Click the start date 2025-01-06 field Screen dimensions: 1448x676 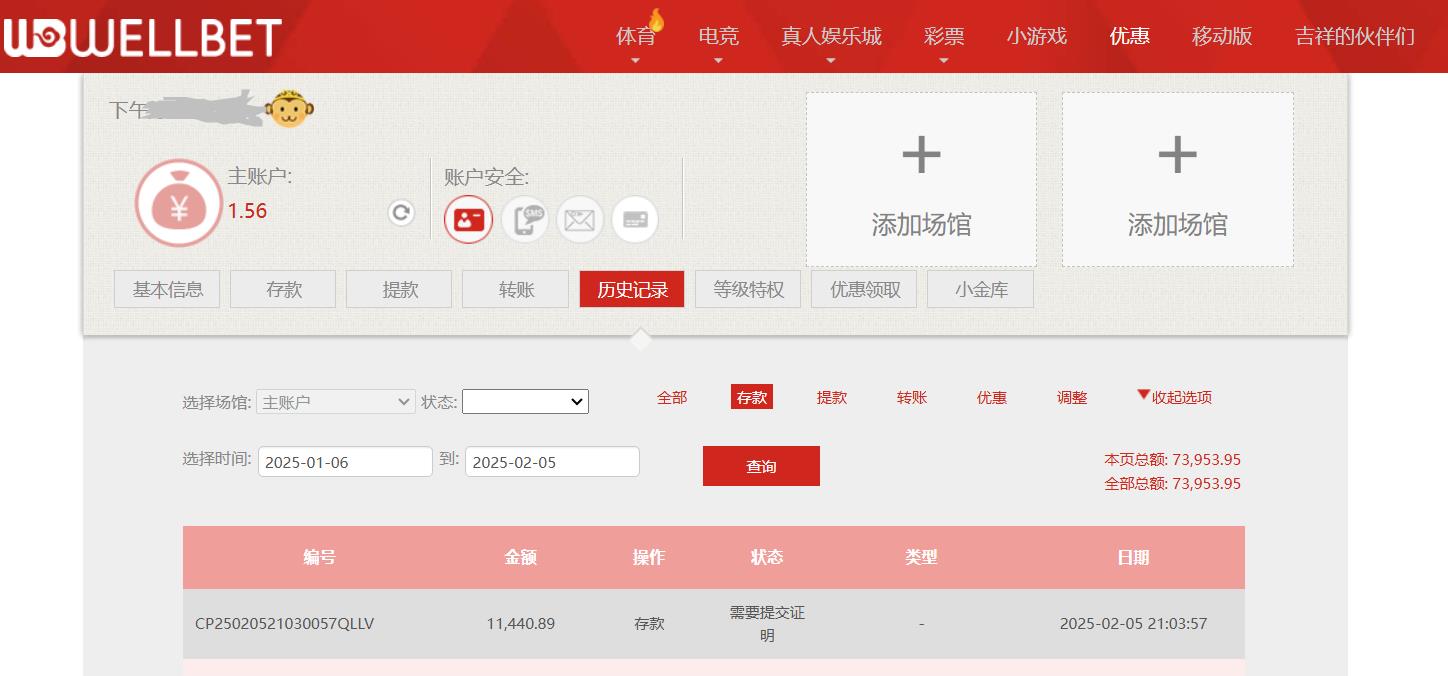[345, 461]
